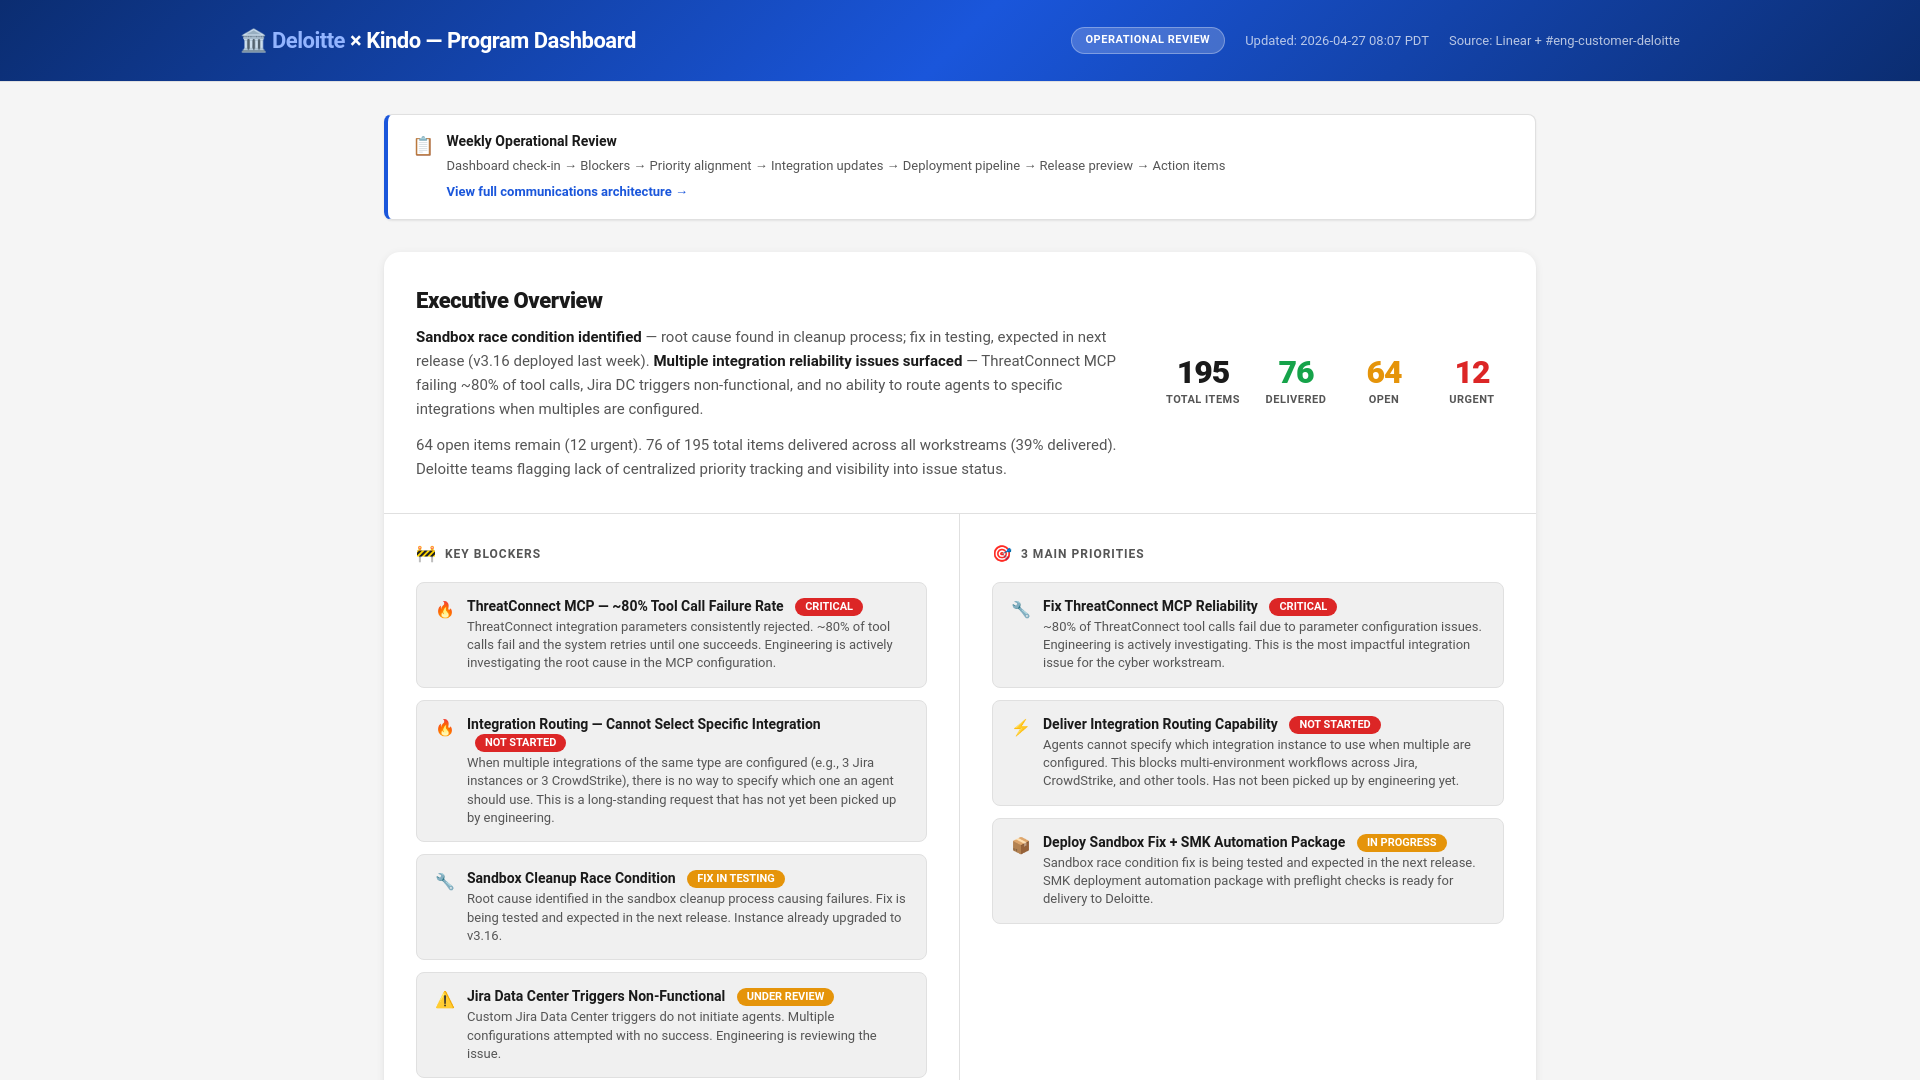
Task: Click the fire icon on Integration Routing blocker
Action: (x=445, y=728)
